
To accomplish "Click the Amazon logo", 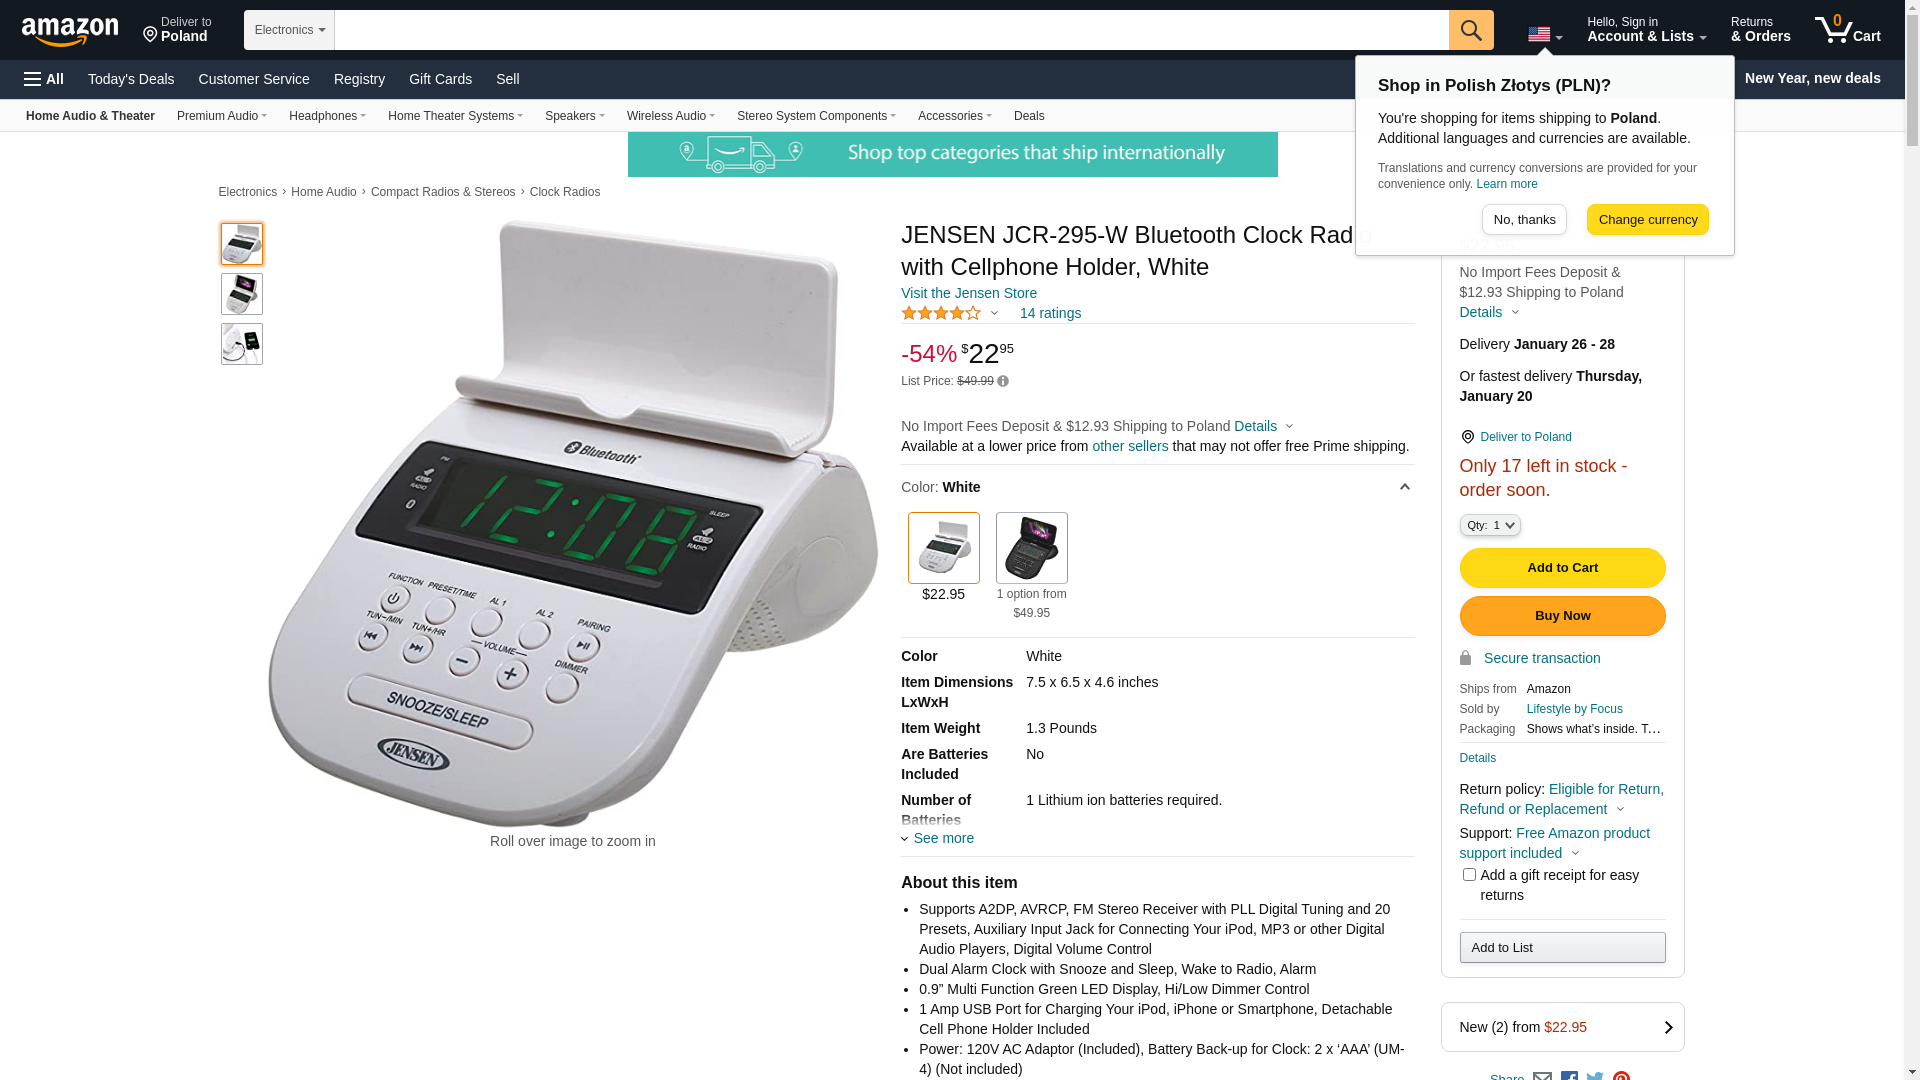I will point(70,31).
